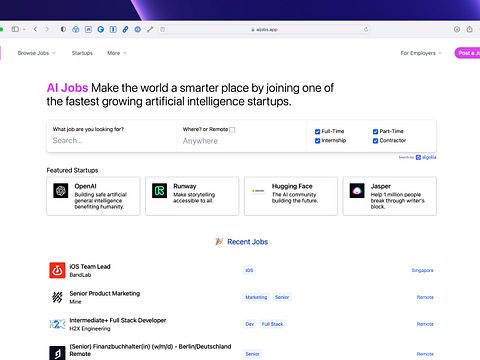Image resolution: width=480 pixels, height=360 pixels.
Task: Open the For Employers dropdown
Action: 421,53
